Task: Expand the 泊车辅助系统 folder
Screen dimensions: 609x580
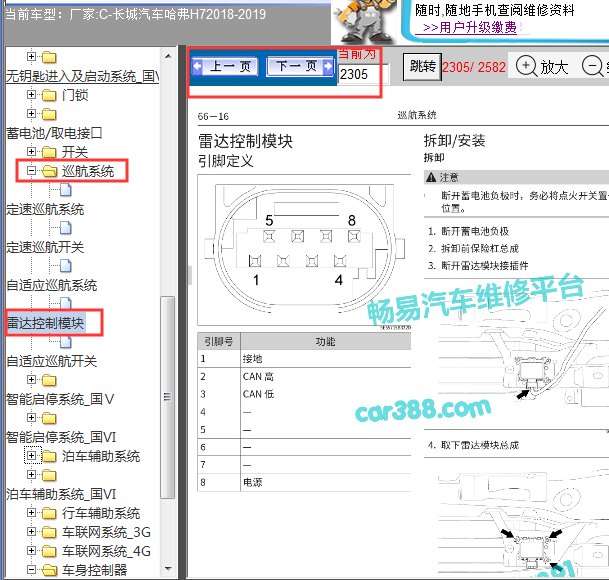Action: pyautogui.click(x=31, y=456)
